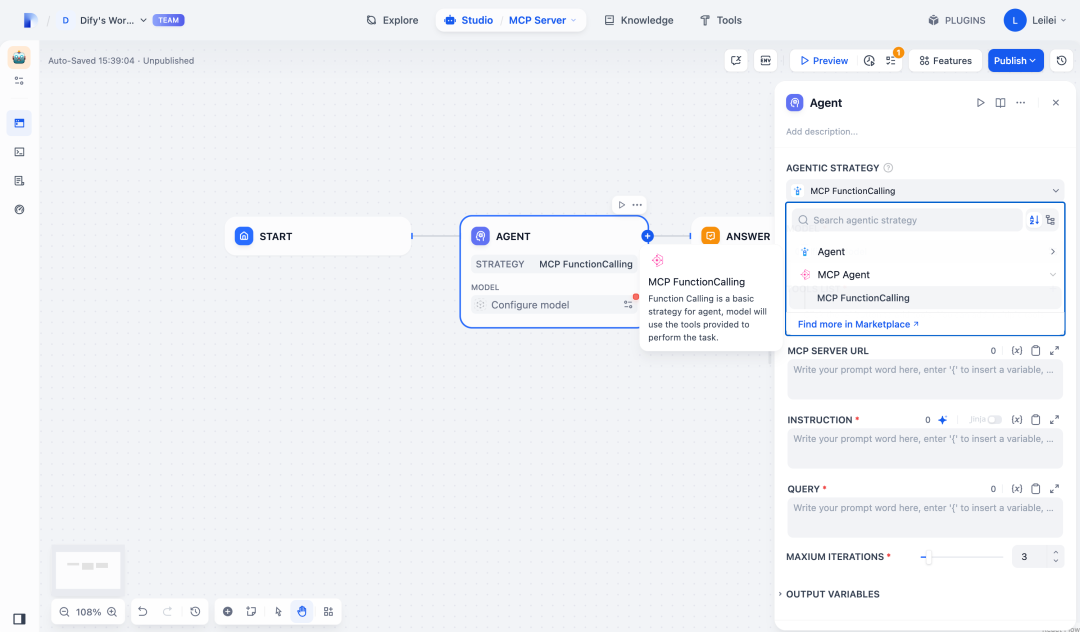Viewport: 1080px width, 632px height.
Task: Run the Agent node with the play icon
Action: click(x=980, y=102)
